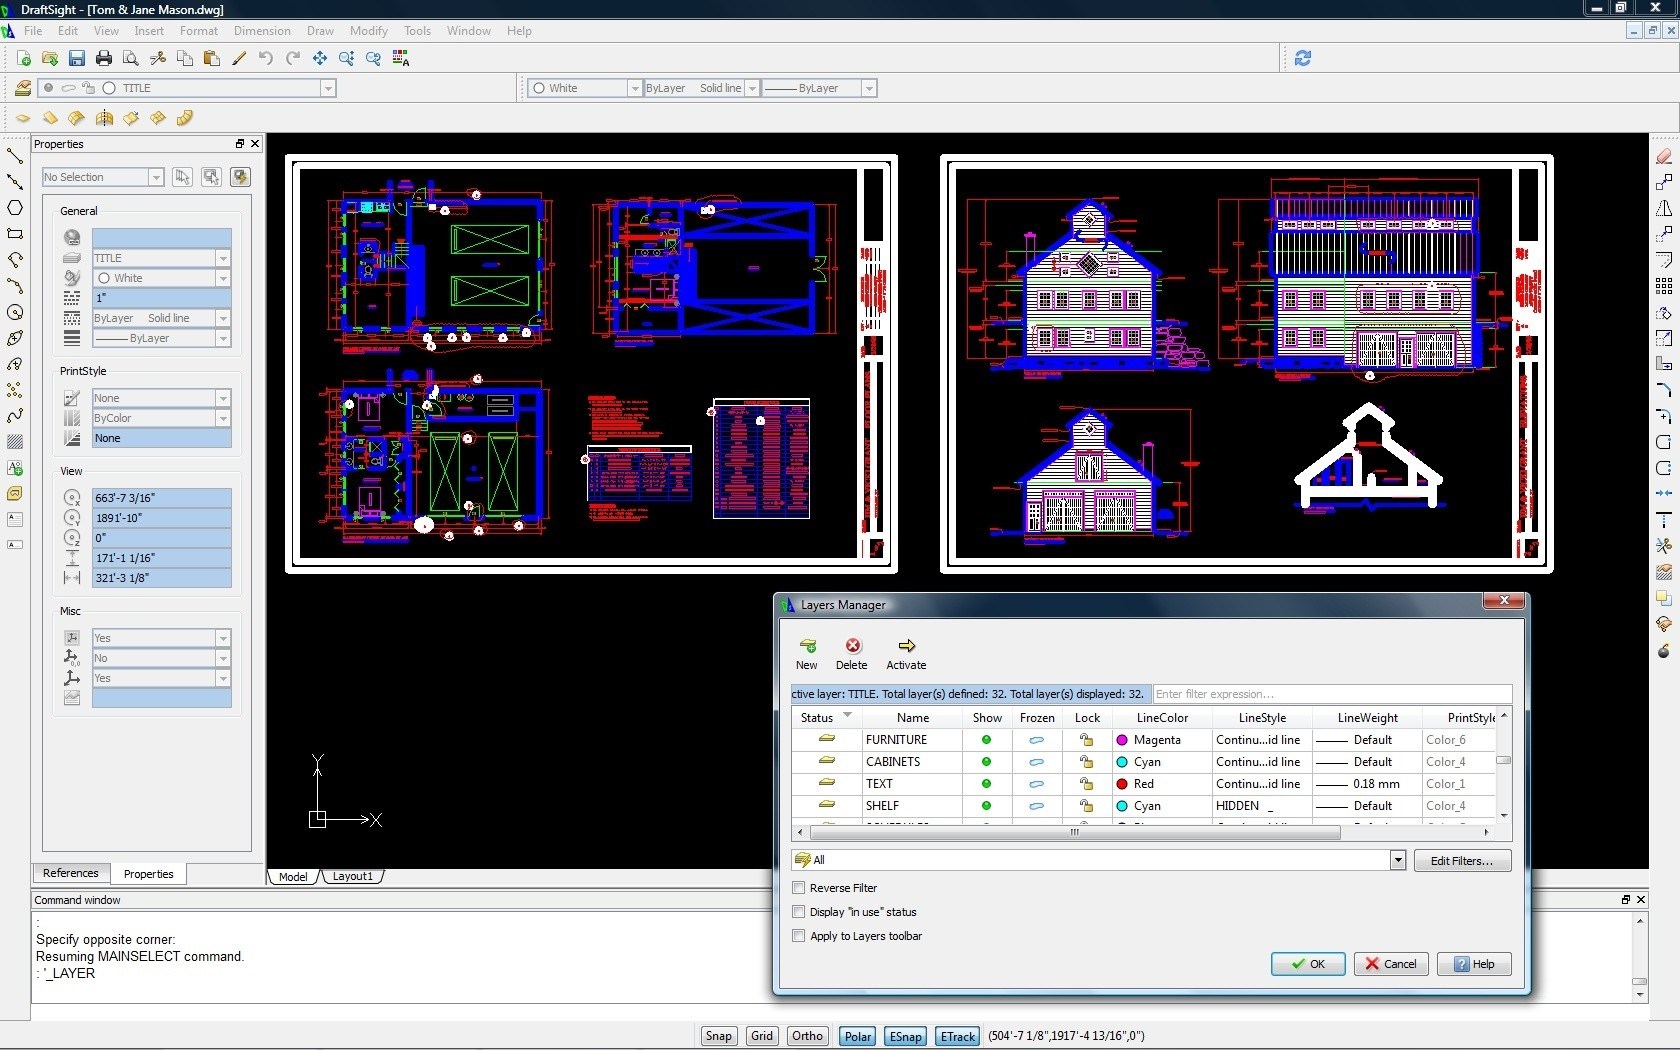
Task: Switch to the Layout1 tab
Action: tap(352, 877)
